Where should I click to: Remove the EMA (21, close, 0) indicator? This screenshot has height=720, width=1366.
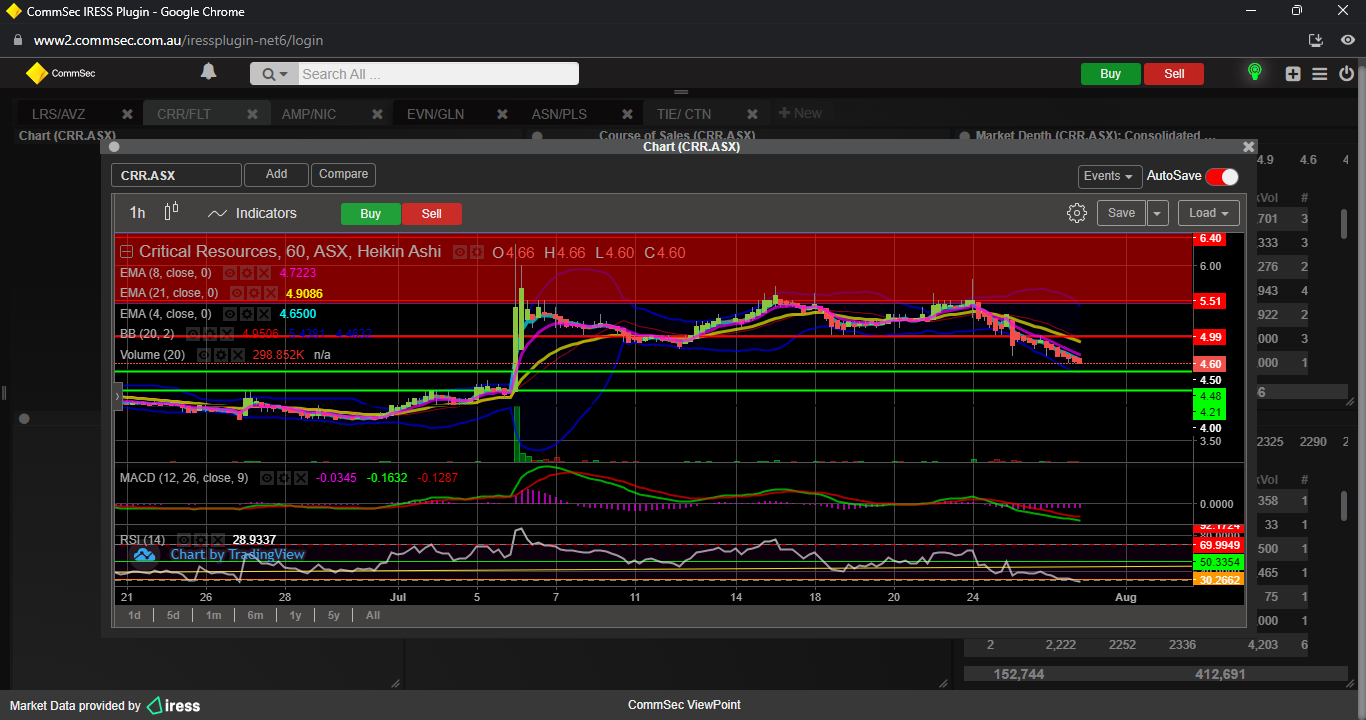point(271,293)
